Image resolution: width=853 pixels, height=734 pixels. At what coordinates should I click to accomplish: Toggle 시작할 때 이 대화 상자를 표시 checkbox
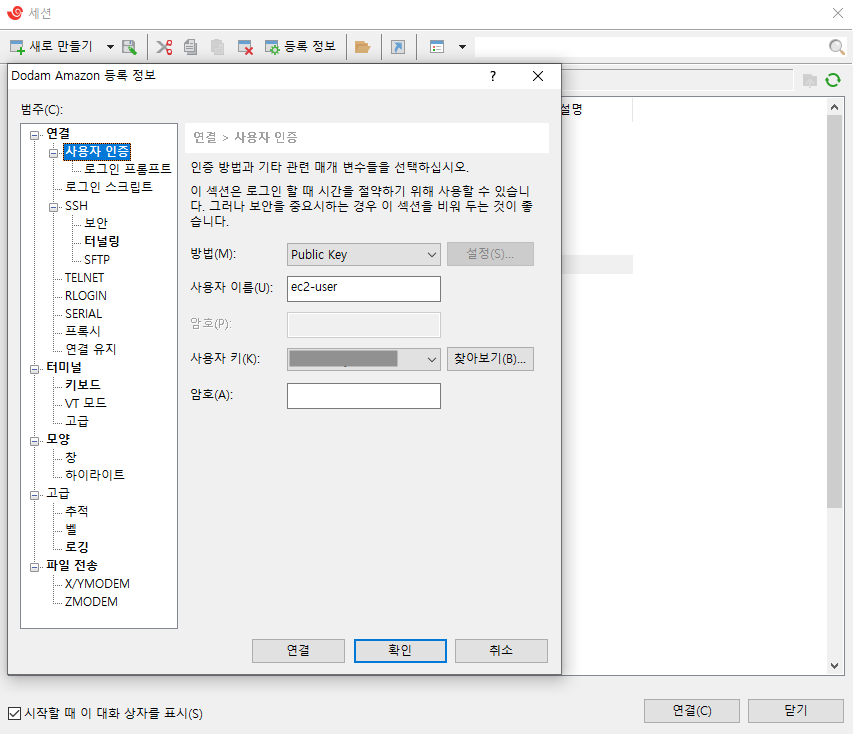click(15, 713)
